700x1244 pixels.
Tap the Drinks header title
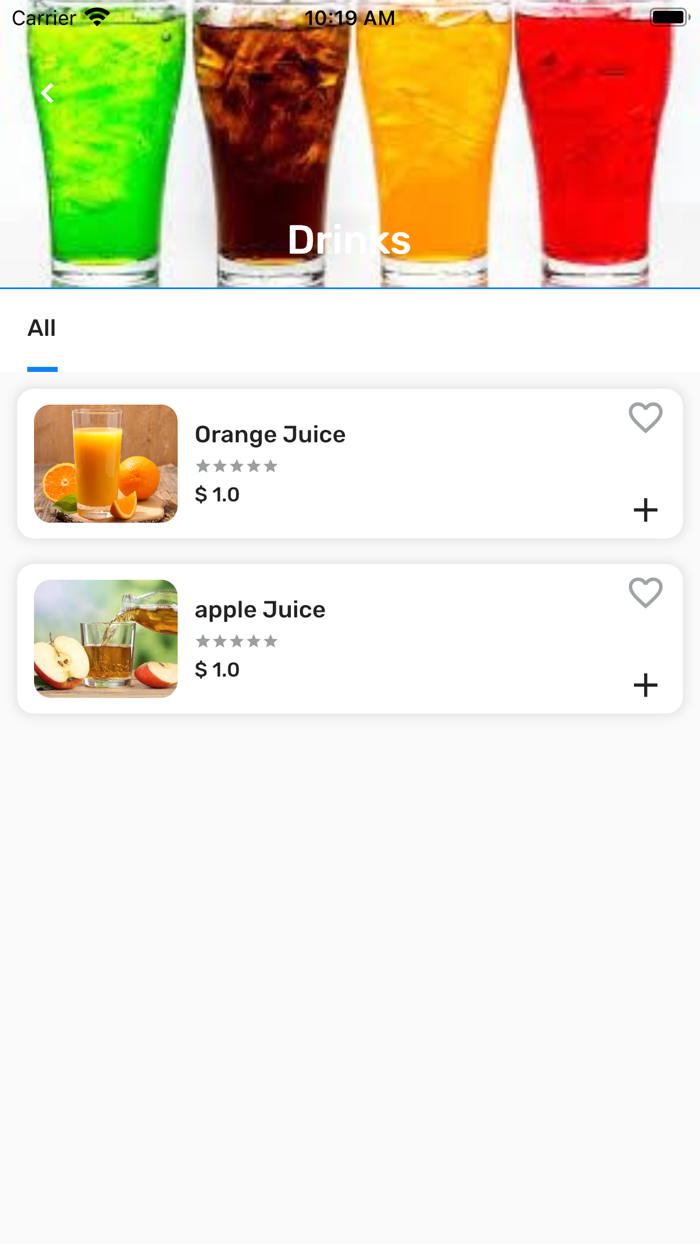(x=349, y=240)
